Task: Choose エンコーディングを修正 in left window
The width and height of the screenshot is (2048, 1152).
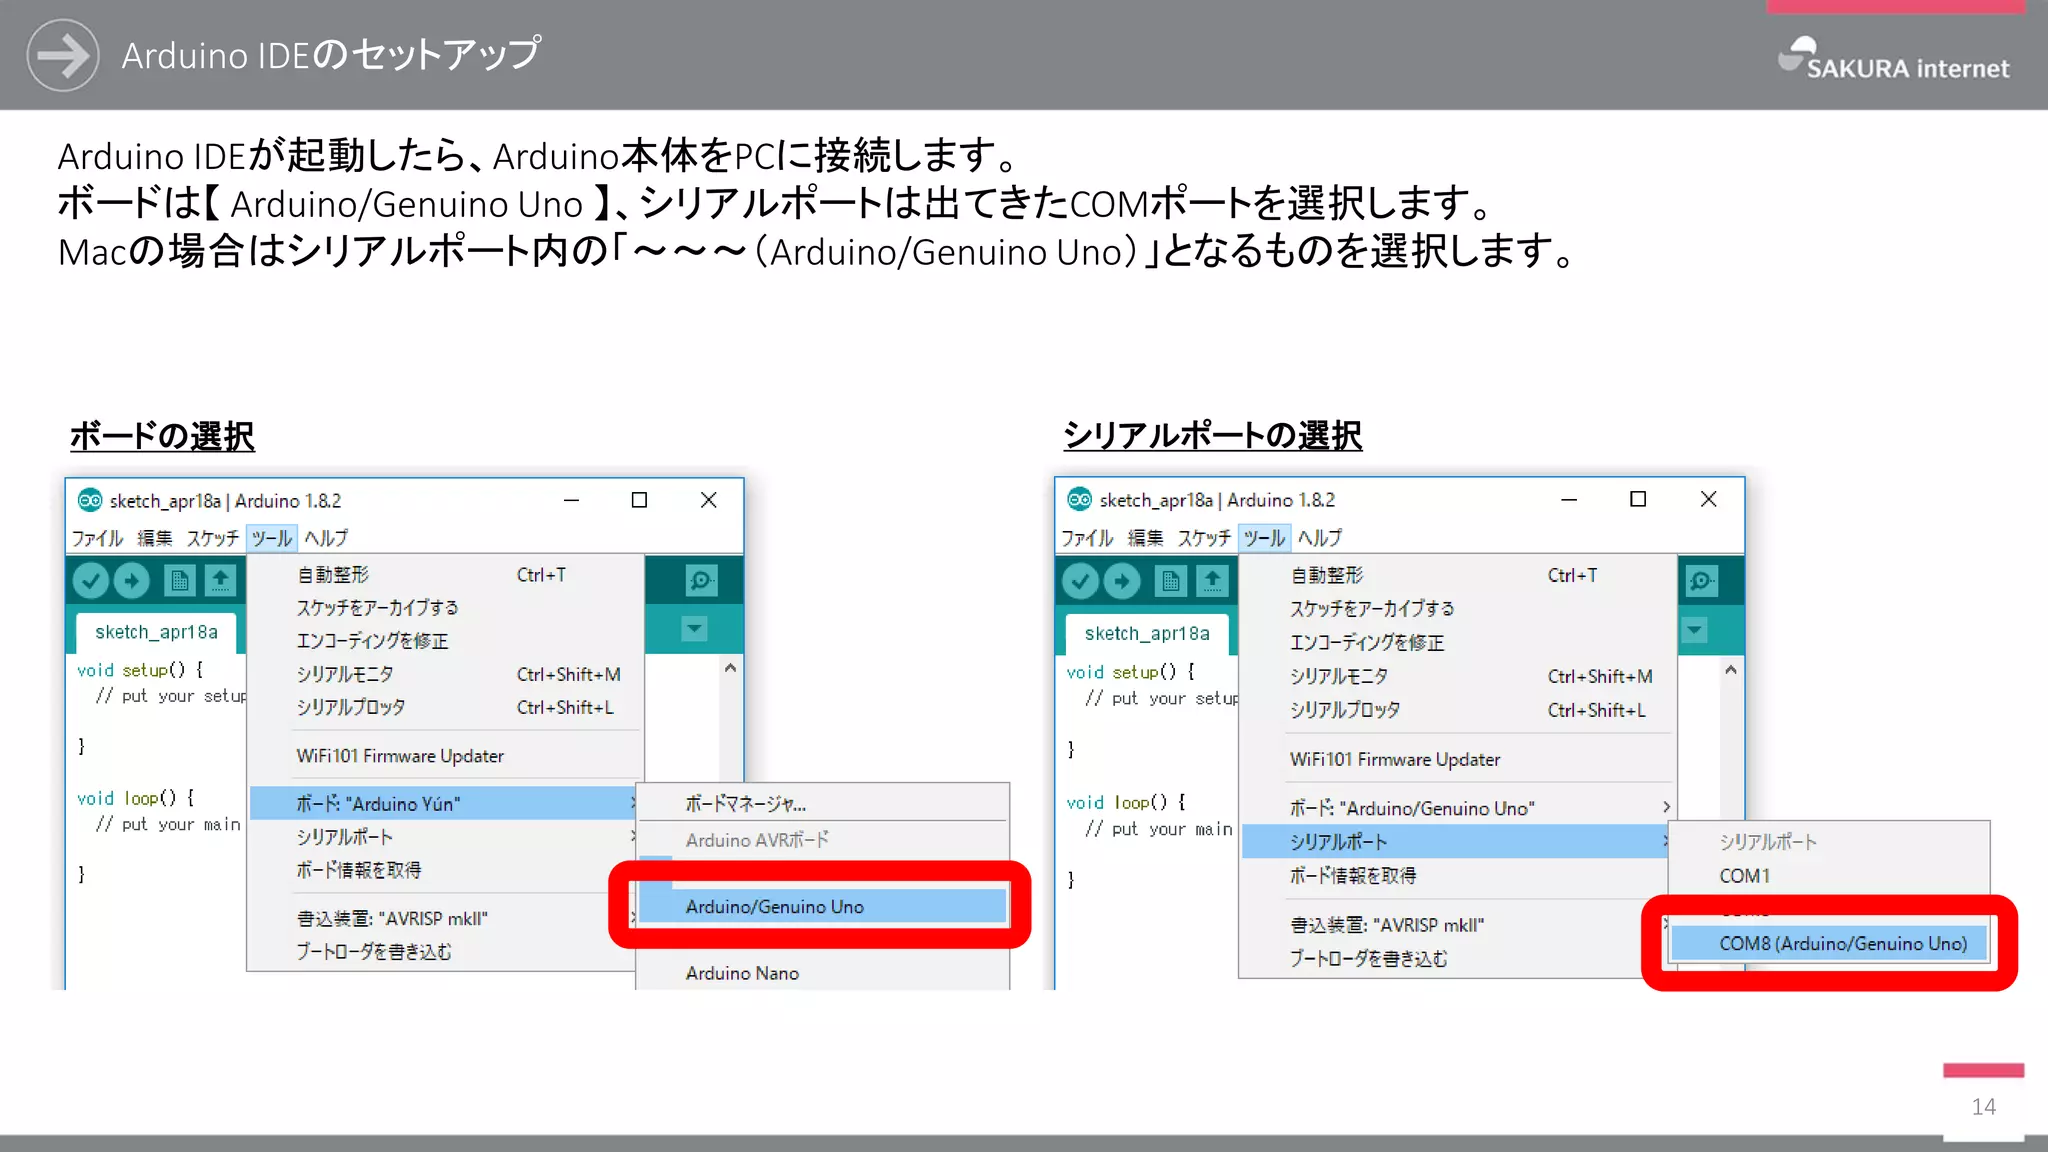Action: coord(443,640)
